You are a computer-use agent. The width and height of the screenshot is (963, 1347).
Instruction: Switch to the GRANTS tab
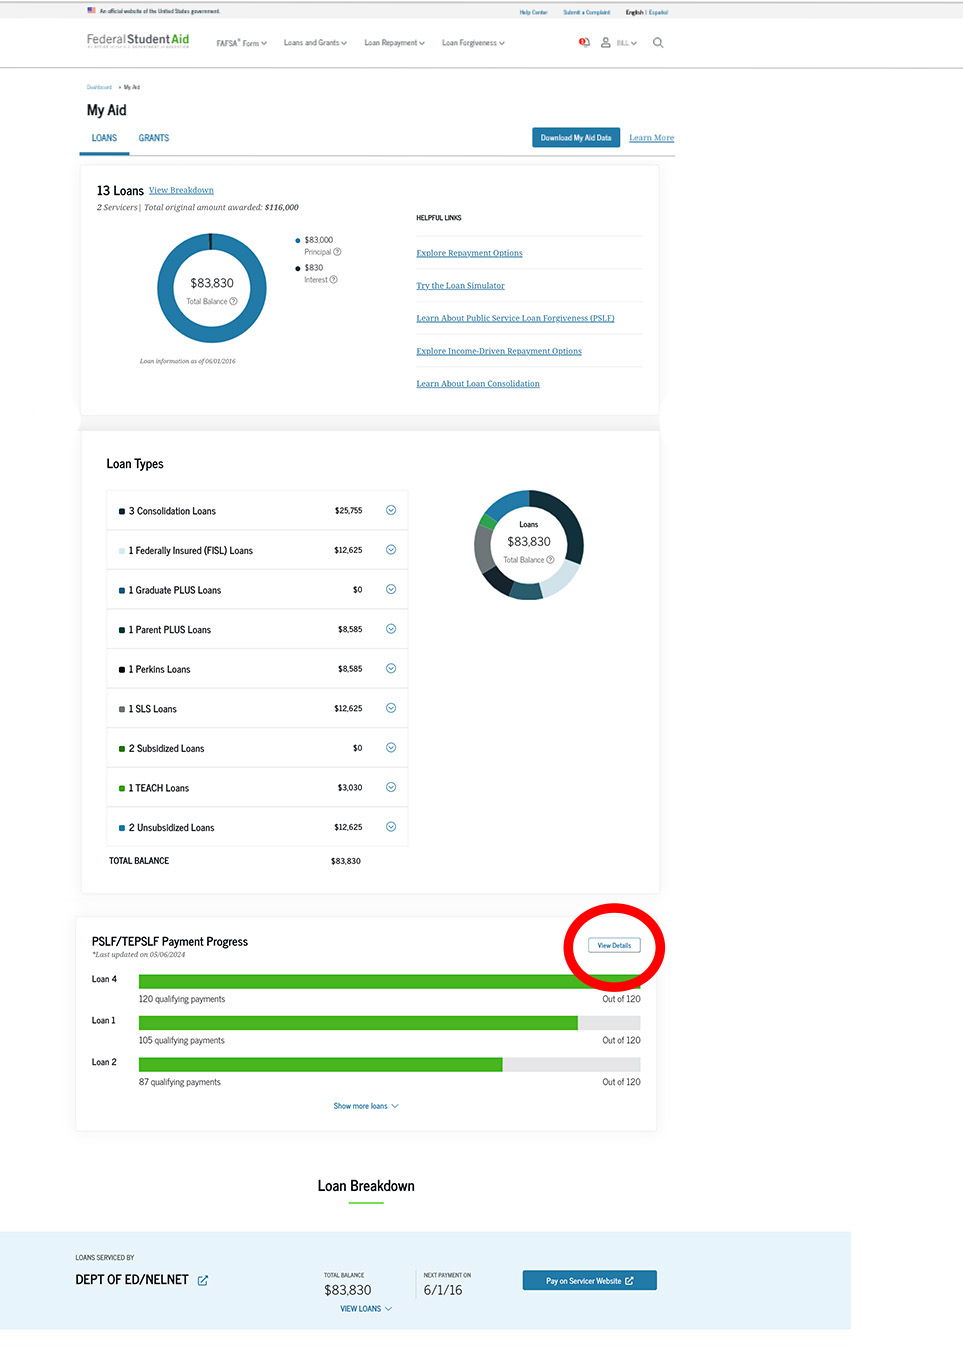point(153,137)
